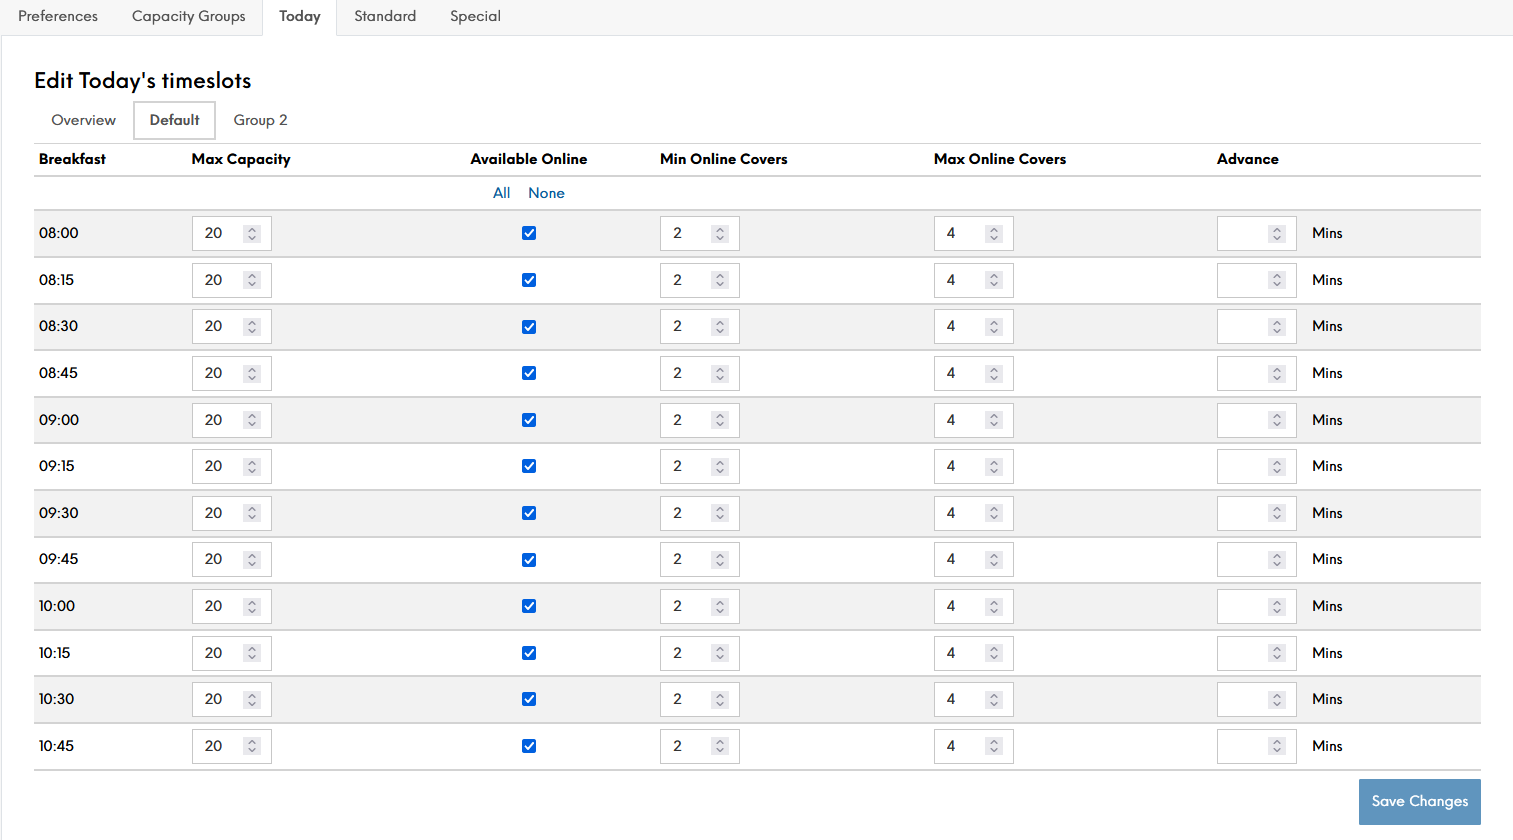Focus Min Online Covers field for 09:30
The width and height of the screenshot is (1513, 840).
[x=699, y=513]
